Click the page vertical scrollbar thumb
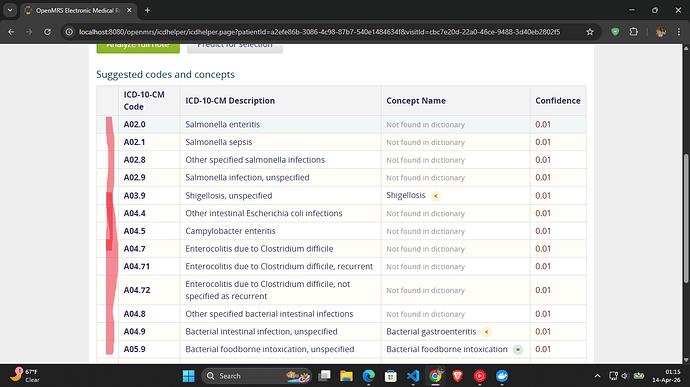Screen dimensions: 690x387 [686, 218]
